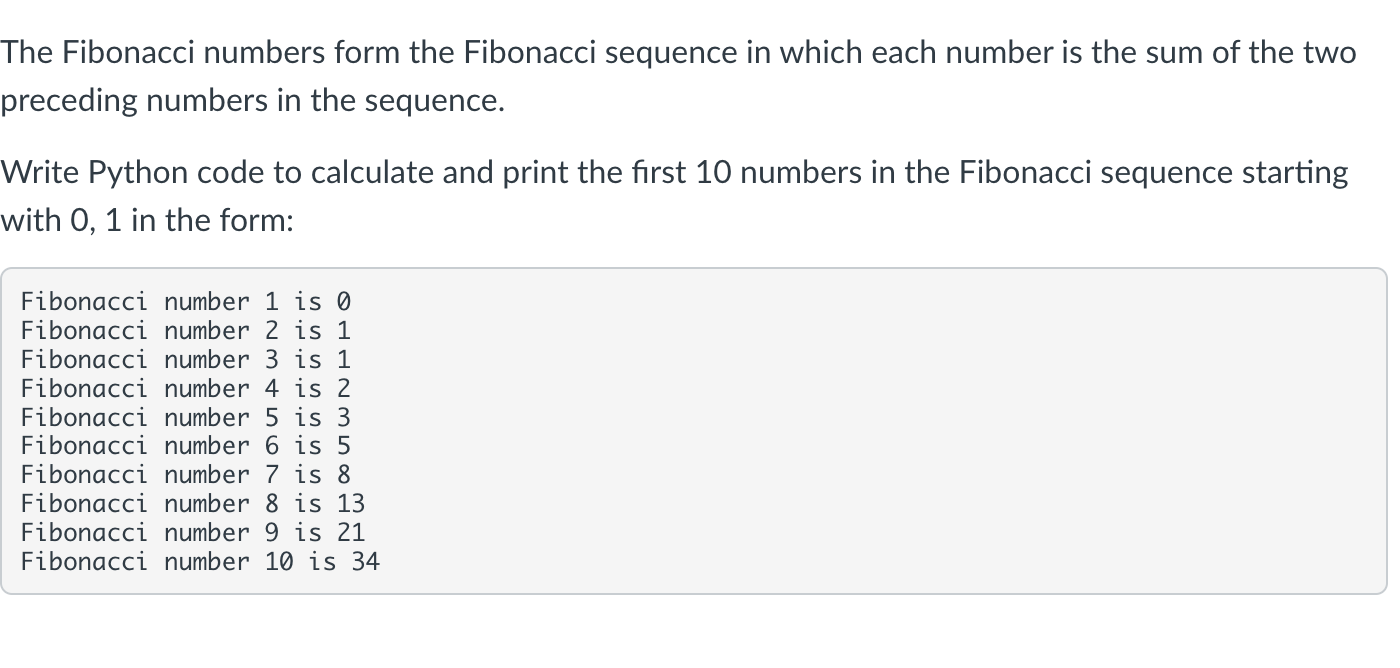Screen dimensions: 1400x668
Task: Select the line 'Fibonacci number 3 is 1'
Action: (186, 360)
